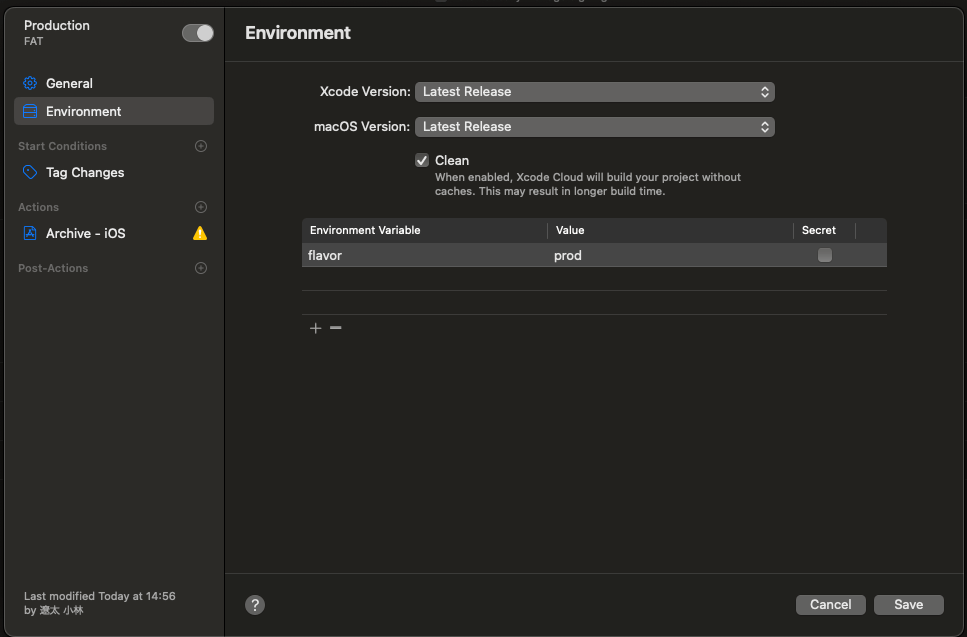
Task: Uncheck the Clean checkbox
Action: (x=422, y=160)
